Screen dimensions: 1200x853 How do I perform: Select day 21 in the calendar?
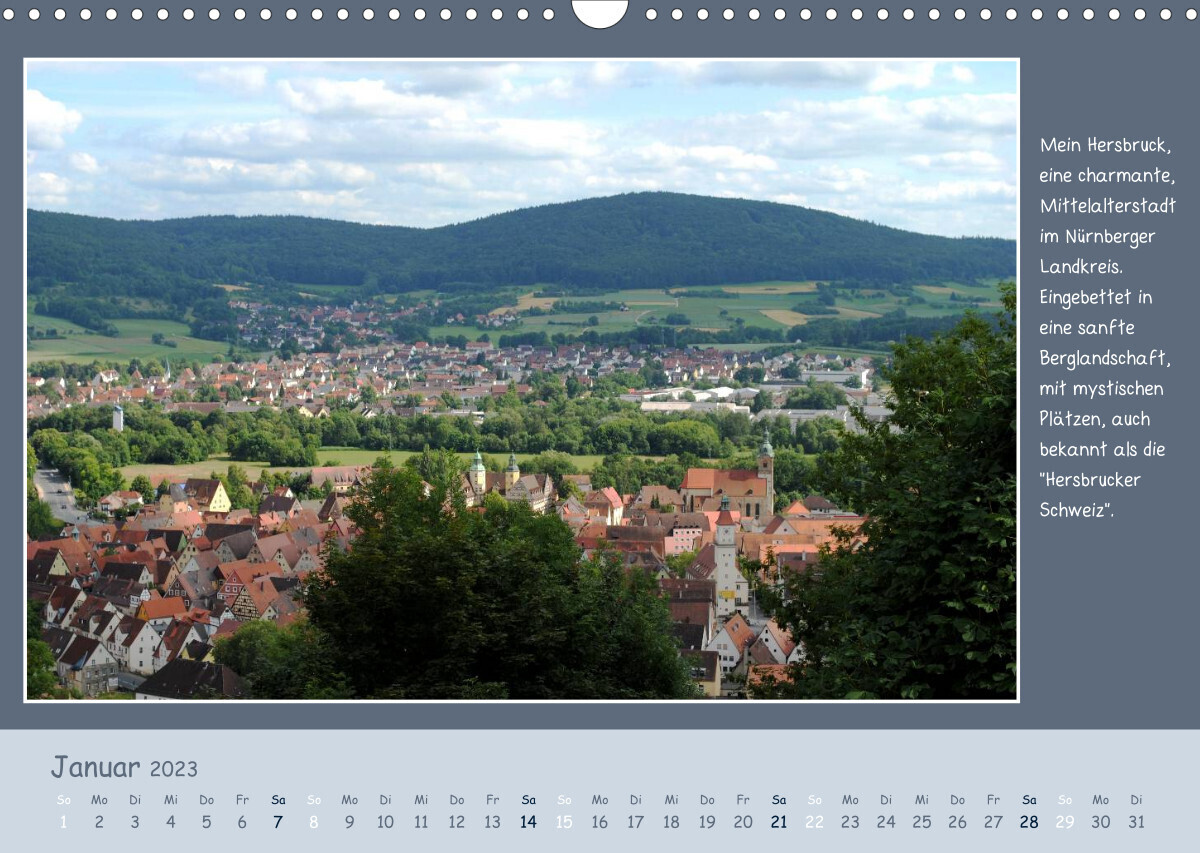click(779, 822)
